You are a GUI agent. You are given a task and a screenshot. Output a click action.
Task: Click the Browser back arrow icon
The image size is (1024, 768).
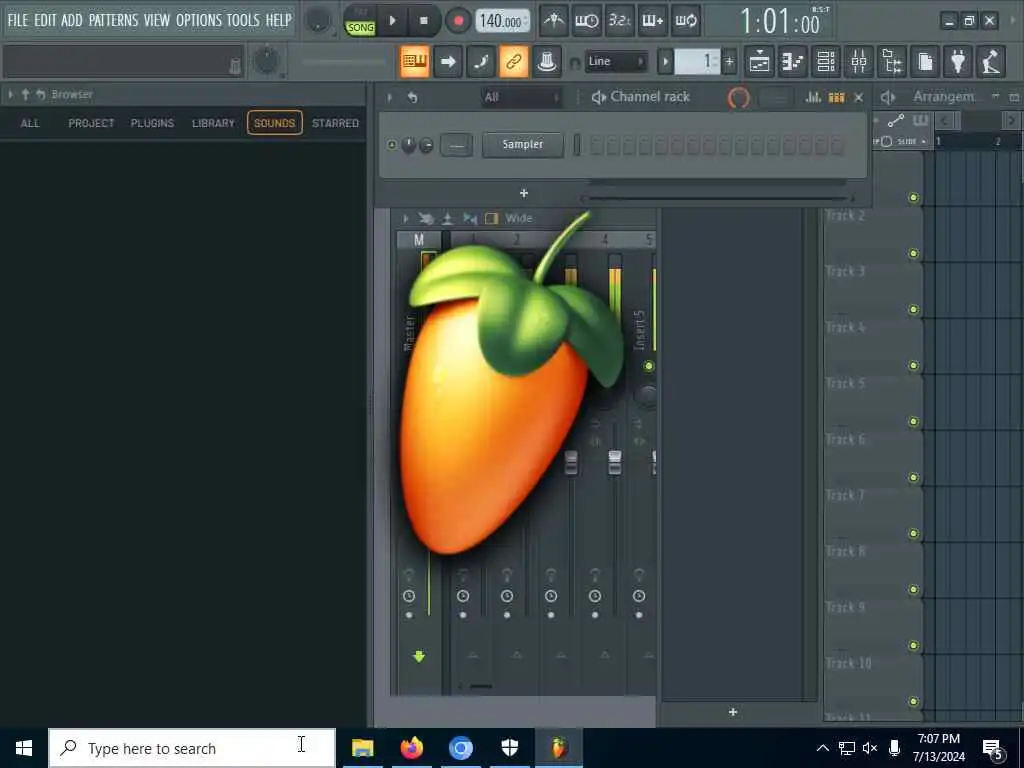40,95
